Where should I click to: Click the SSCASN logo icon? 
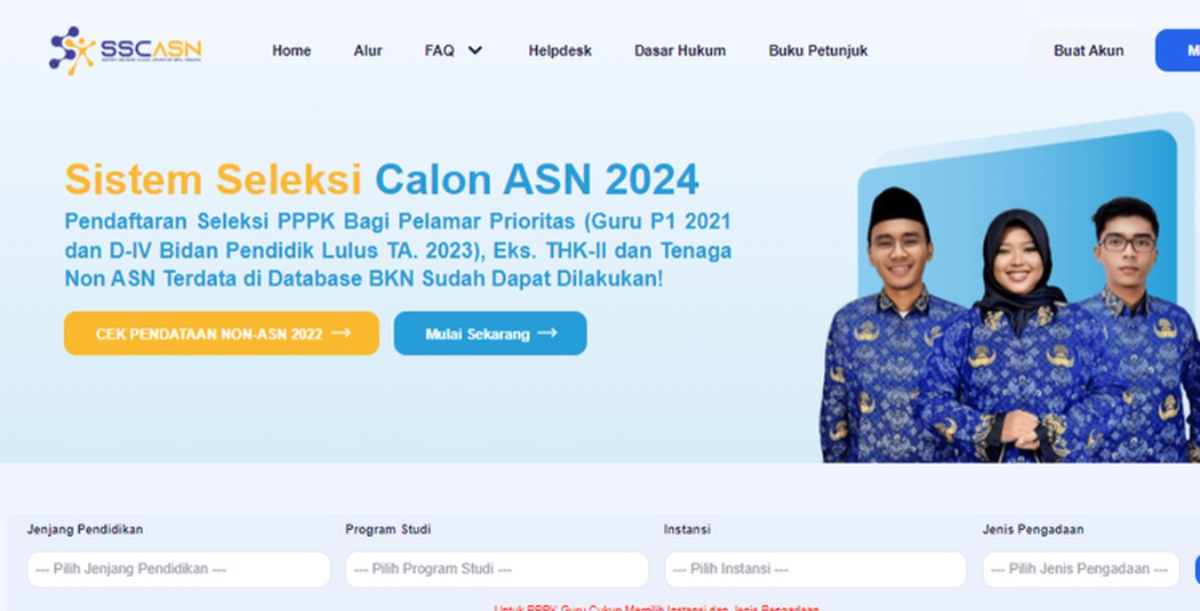[x=71, y=50]
